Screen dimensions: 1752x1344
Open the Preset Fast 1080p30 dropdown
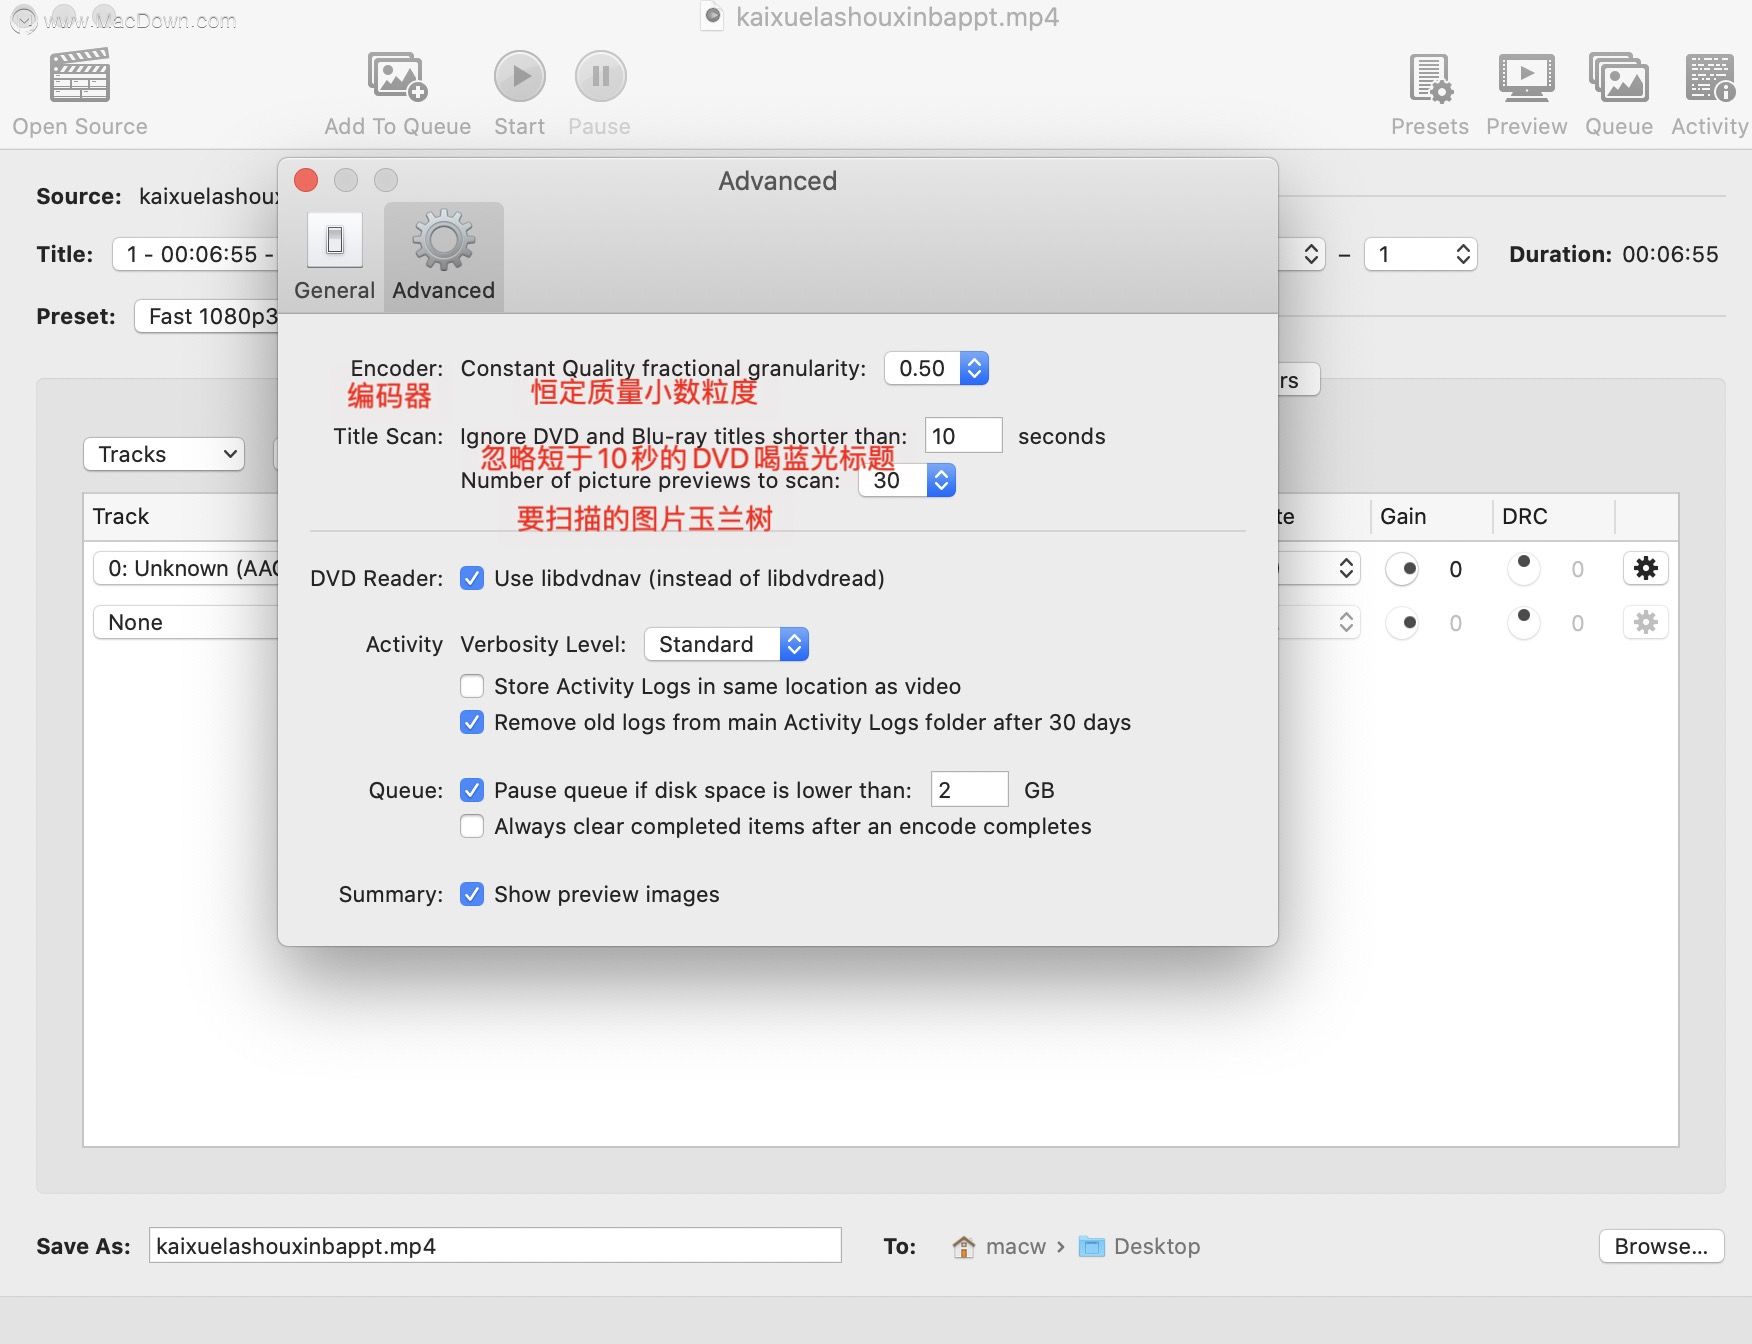[207, 316]
